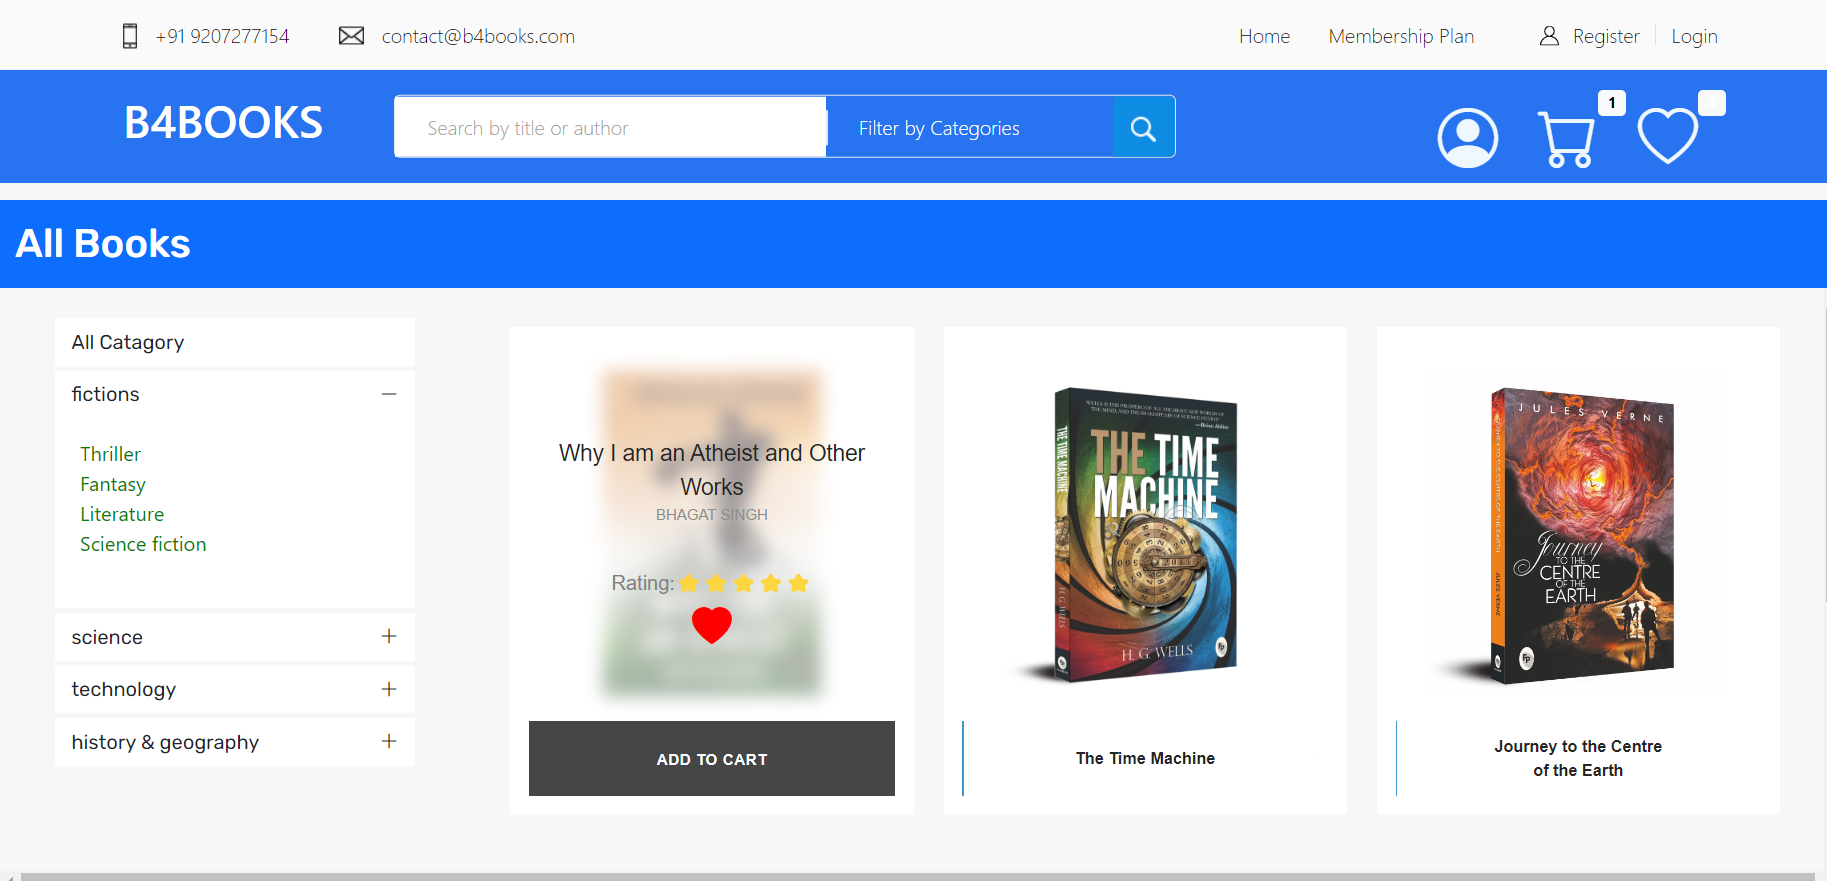This screenshot has height=881, width=1827.
Task: Click the Register person icon
Action: click(1549, 36)
